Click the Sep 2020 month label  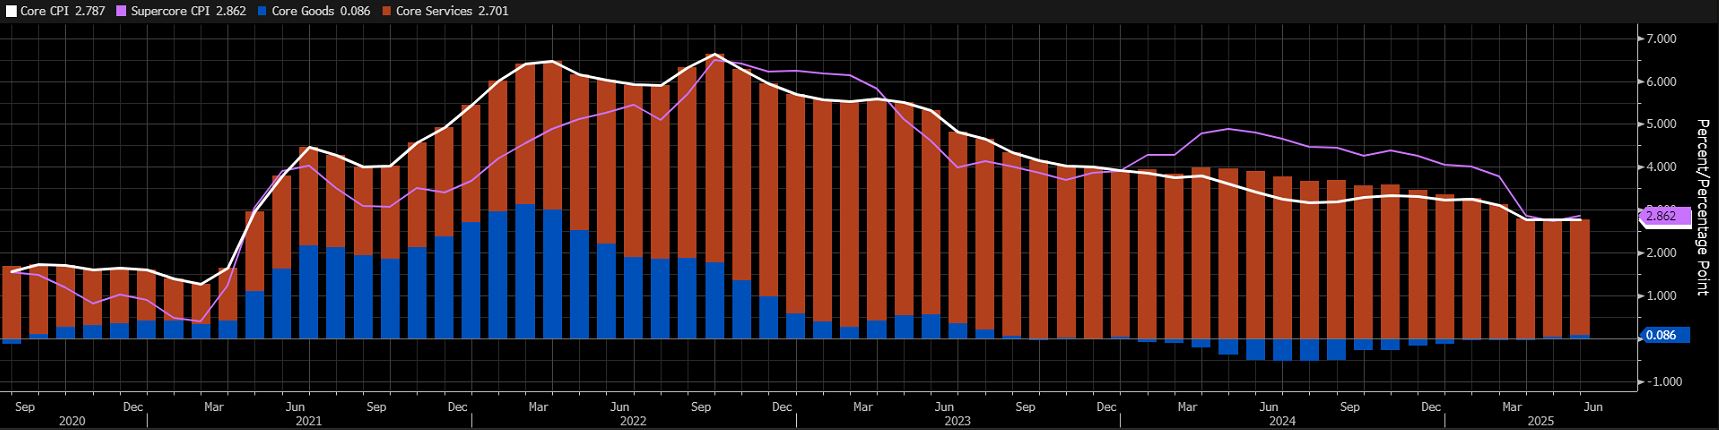tap(26, 407)
